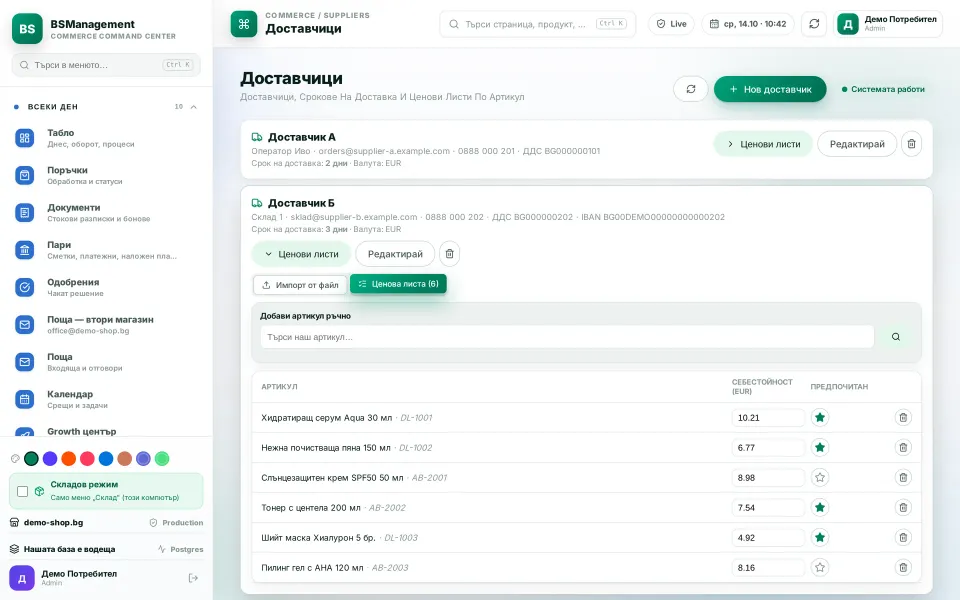The image size is (960, 600).
Task: Toggle preferred star for Тонер с центела
Action: tap(820, 508)
